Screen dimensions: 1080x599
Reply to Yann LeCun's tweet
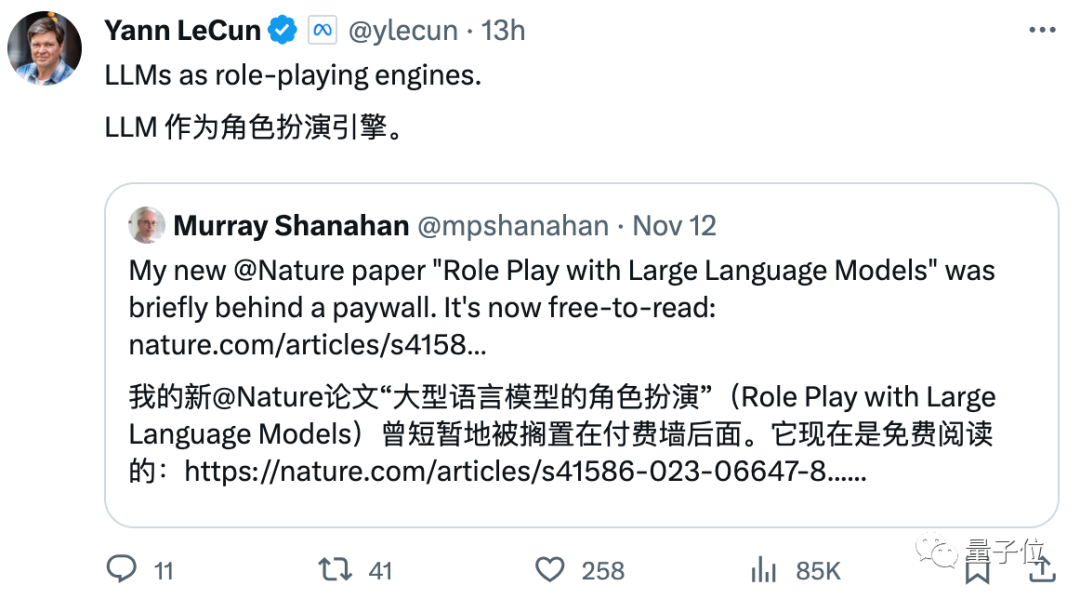tap(122, 569)
